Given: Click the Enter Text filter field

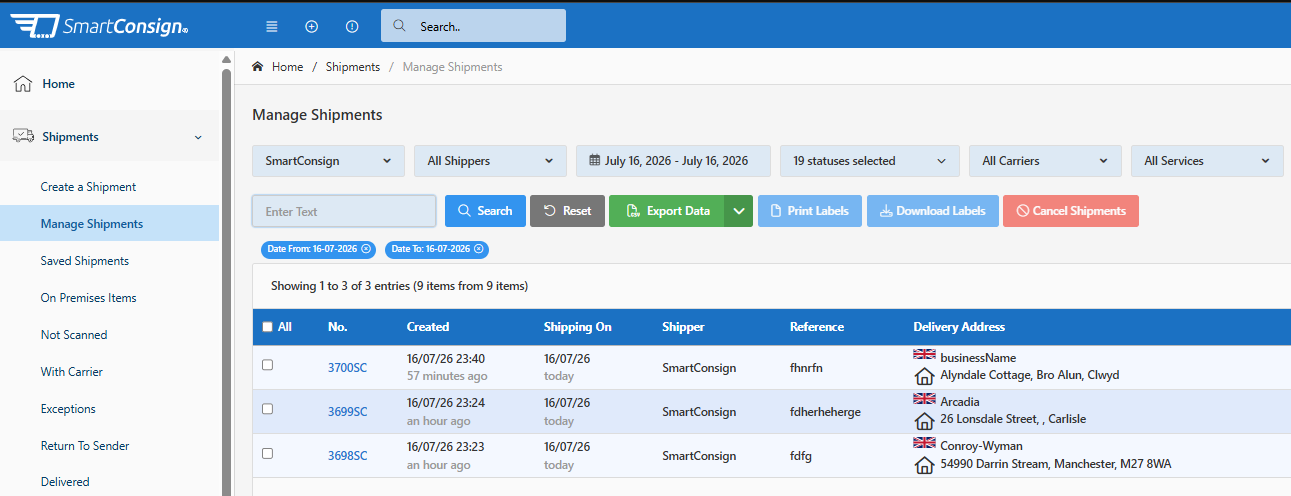Looking at the screenshot, I should [x=344, y=211].
